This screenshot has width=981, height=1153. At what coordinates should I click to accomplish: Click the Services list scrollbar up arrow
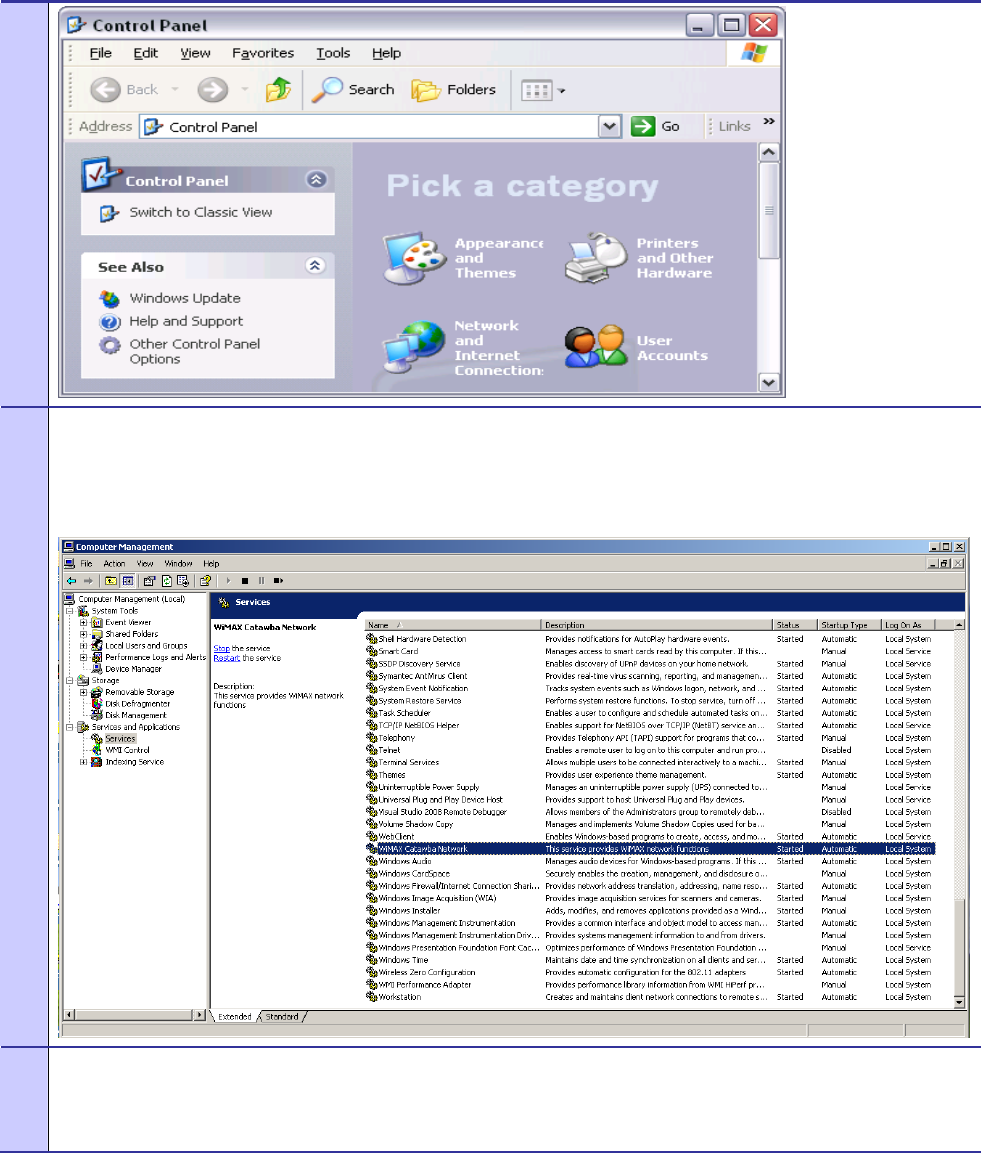point(959,625)
